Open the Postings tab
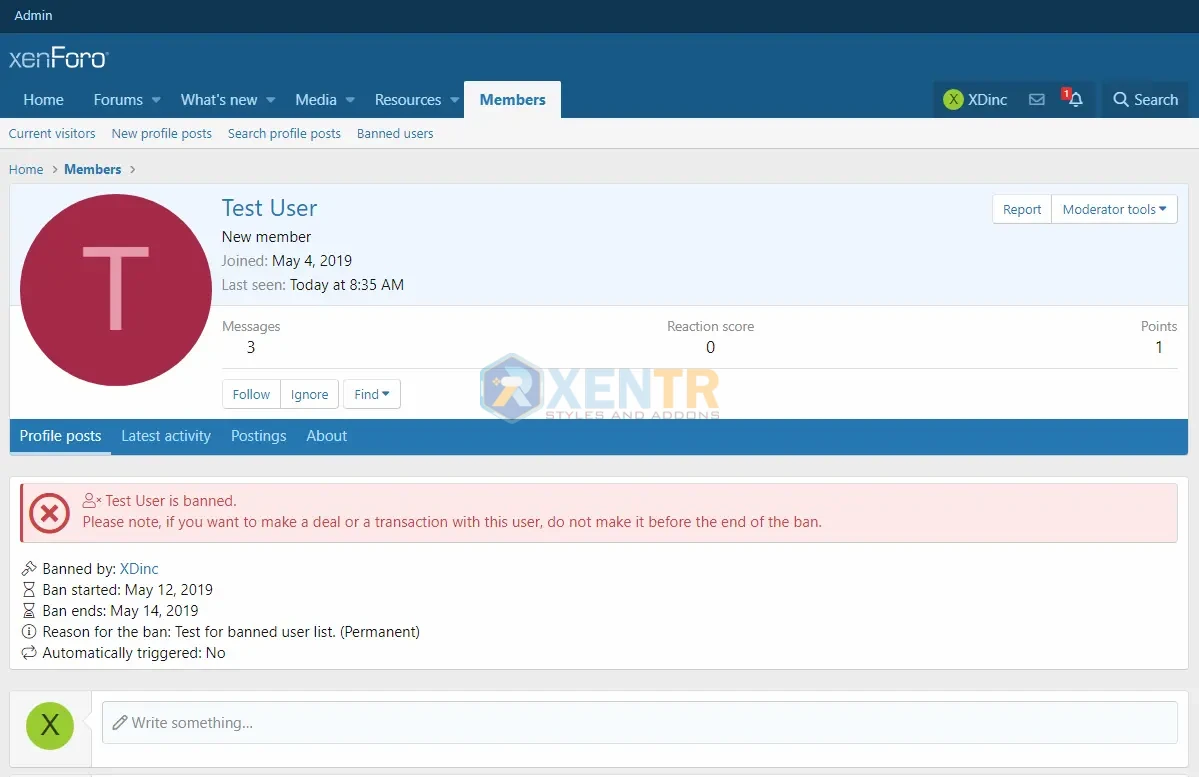The width and height of the screenshot is (1199, 777). tap(258, 436)
